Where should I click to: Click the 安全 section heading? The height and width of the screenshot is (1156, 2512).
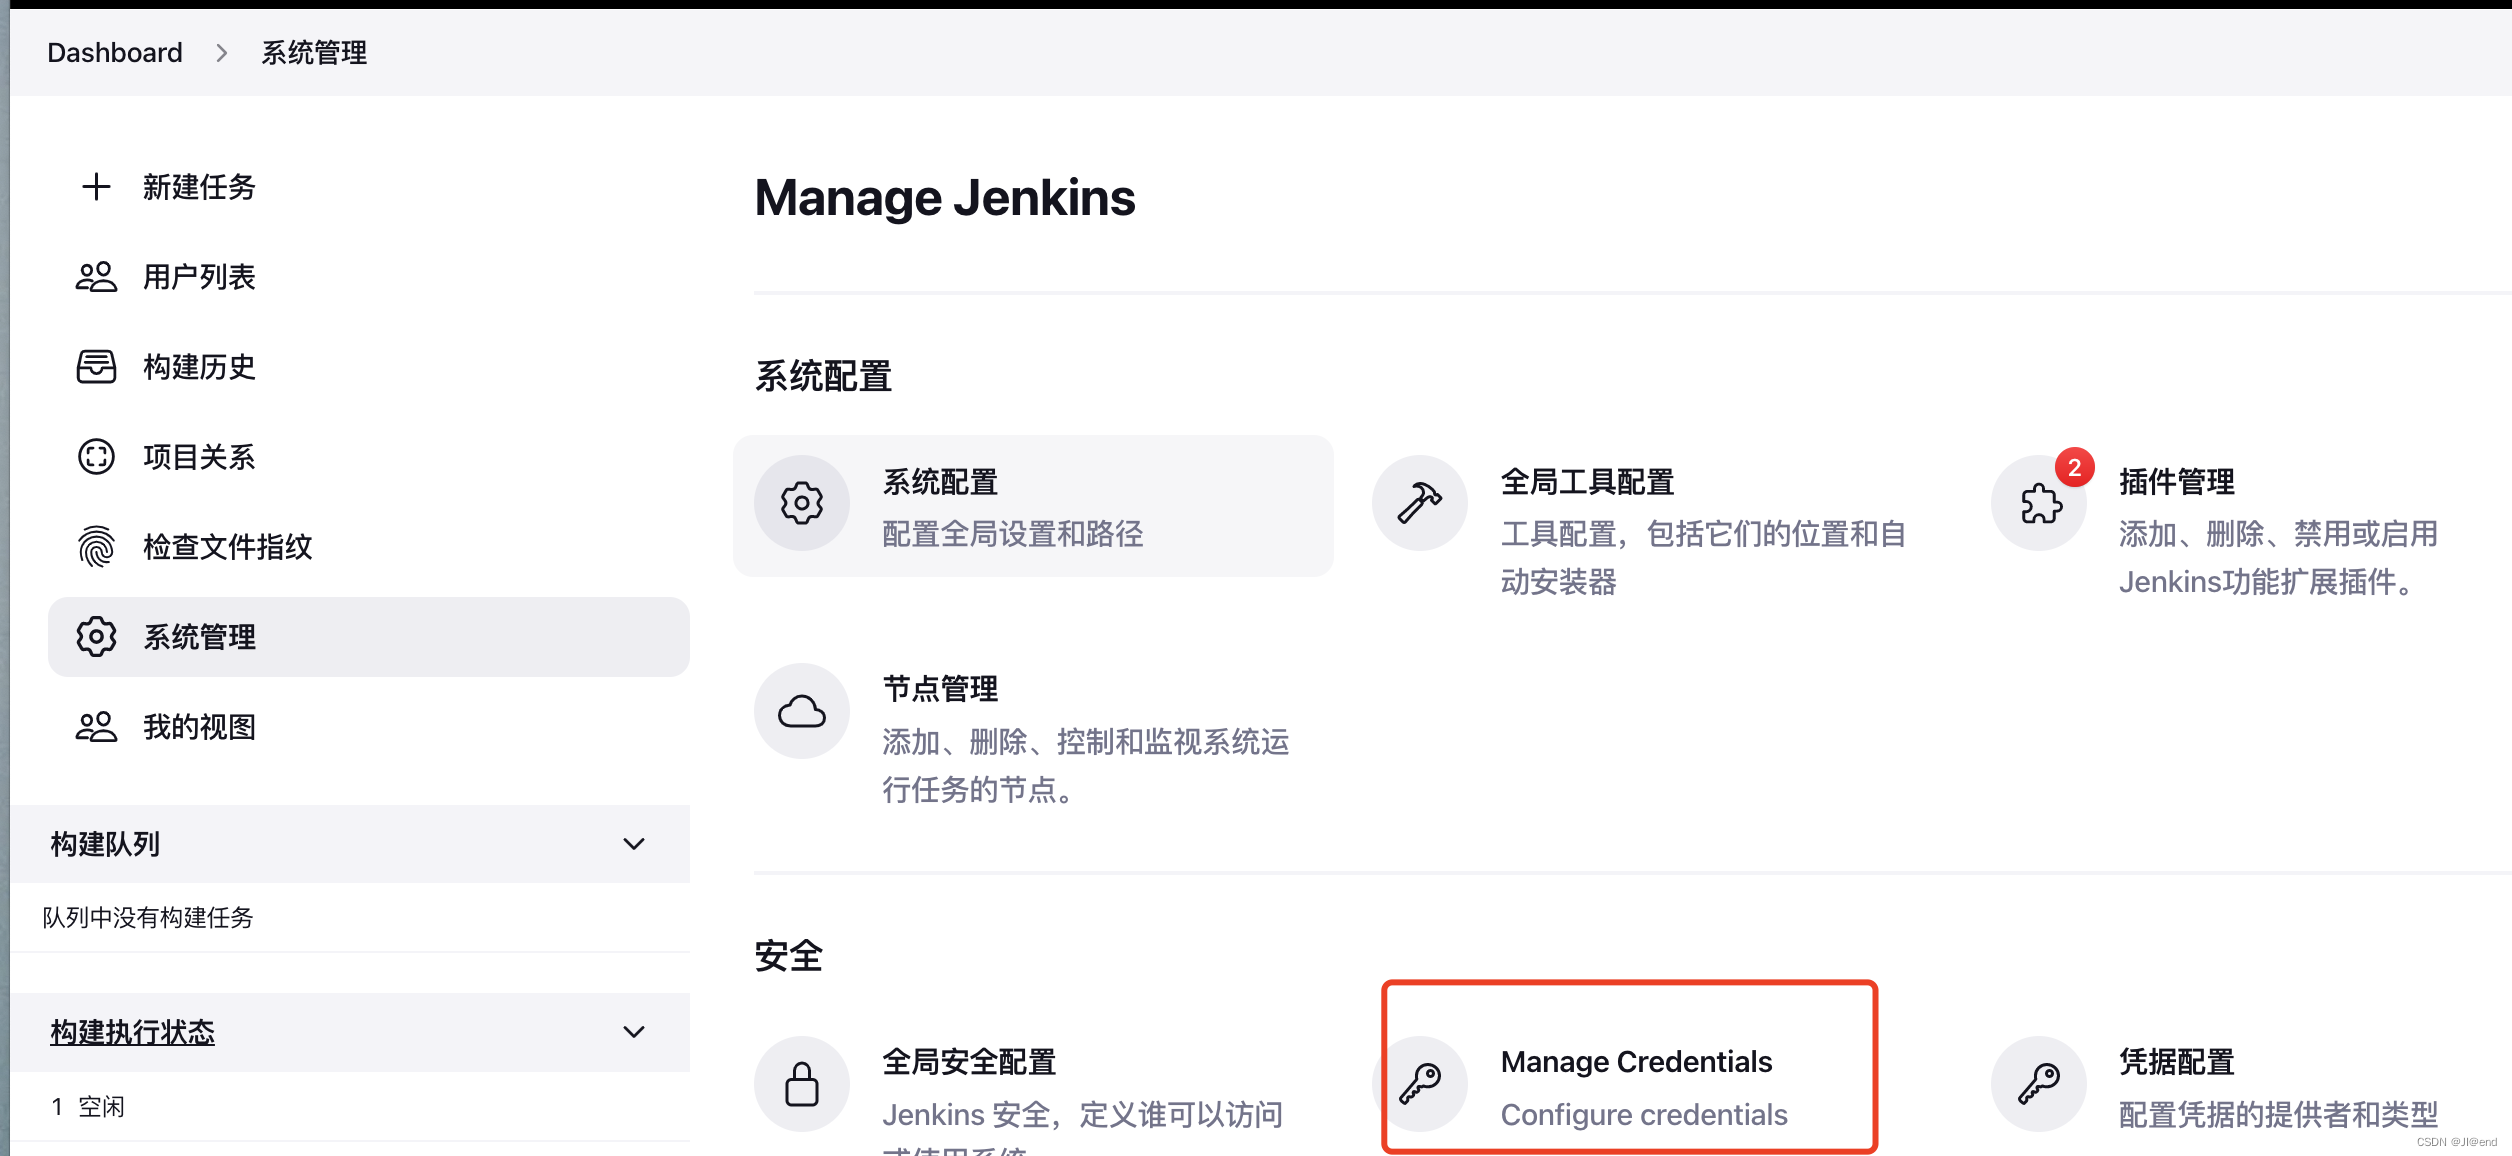tap(789, 956)
